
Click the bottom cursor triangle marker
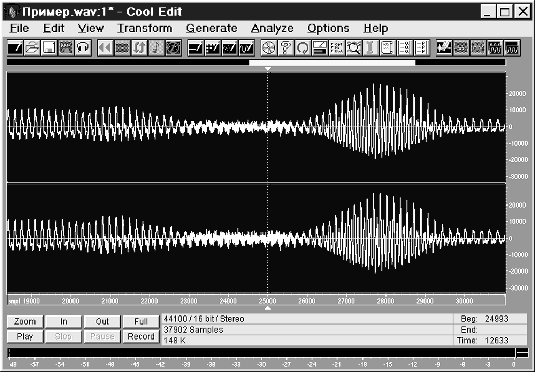click(x=268, y=308)
